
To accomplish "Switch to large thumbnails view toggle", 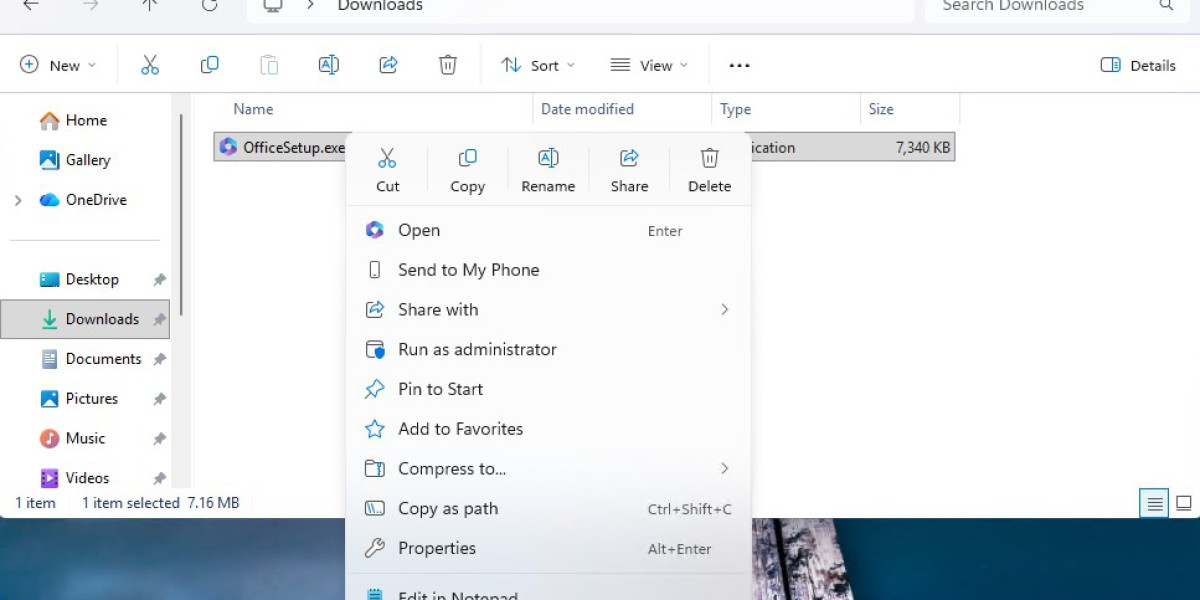I will (1184, 503).
